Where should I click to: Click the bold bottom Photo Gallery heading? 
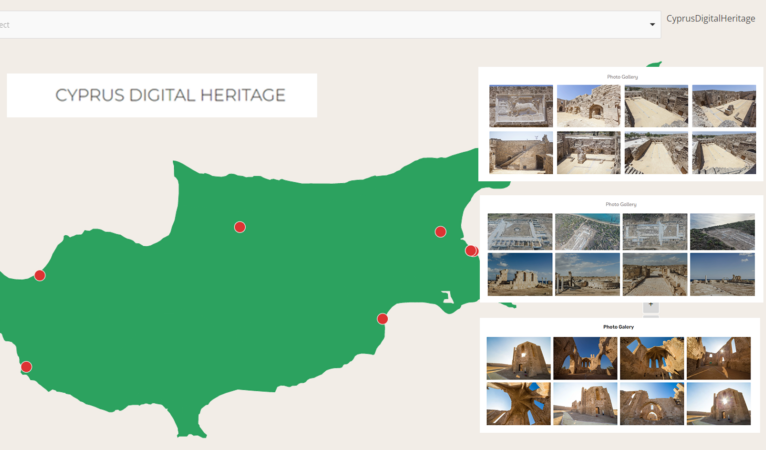(x=618, y=327)
